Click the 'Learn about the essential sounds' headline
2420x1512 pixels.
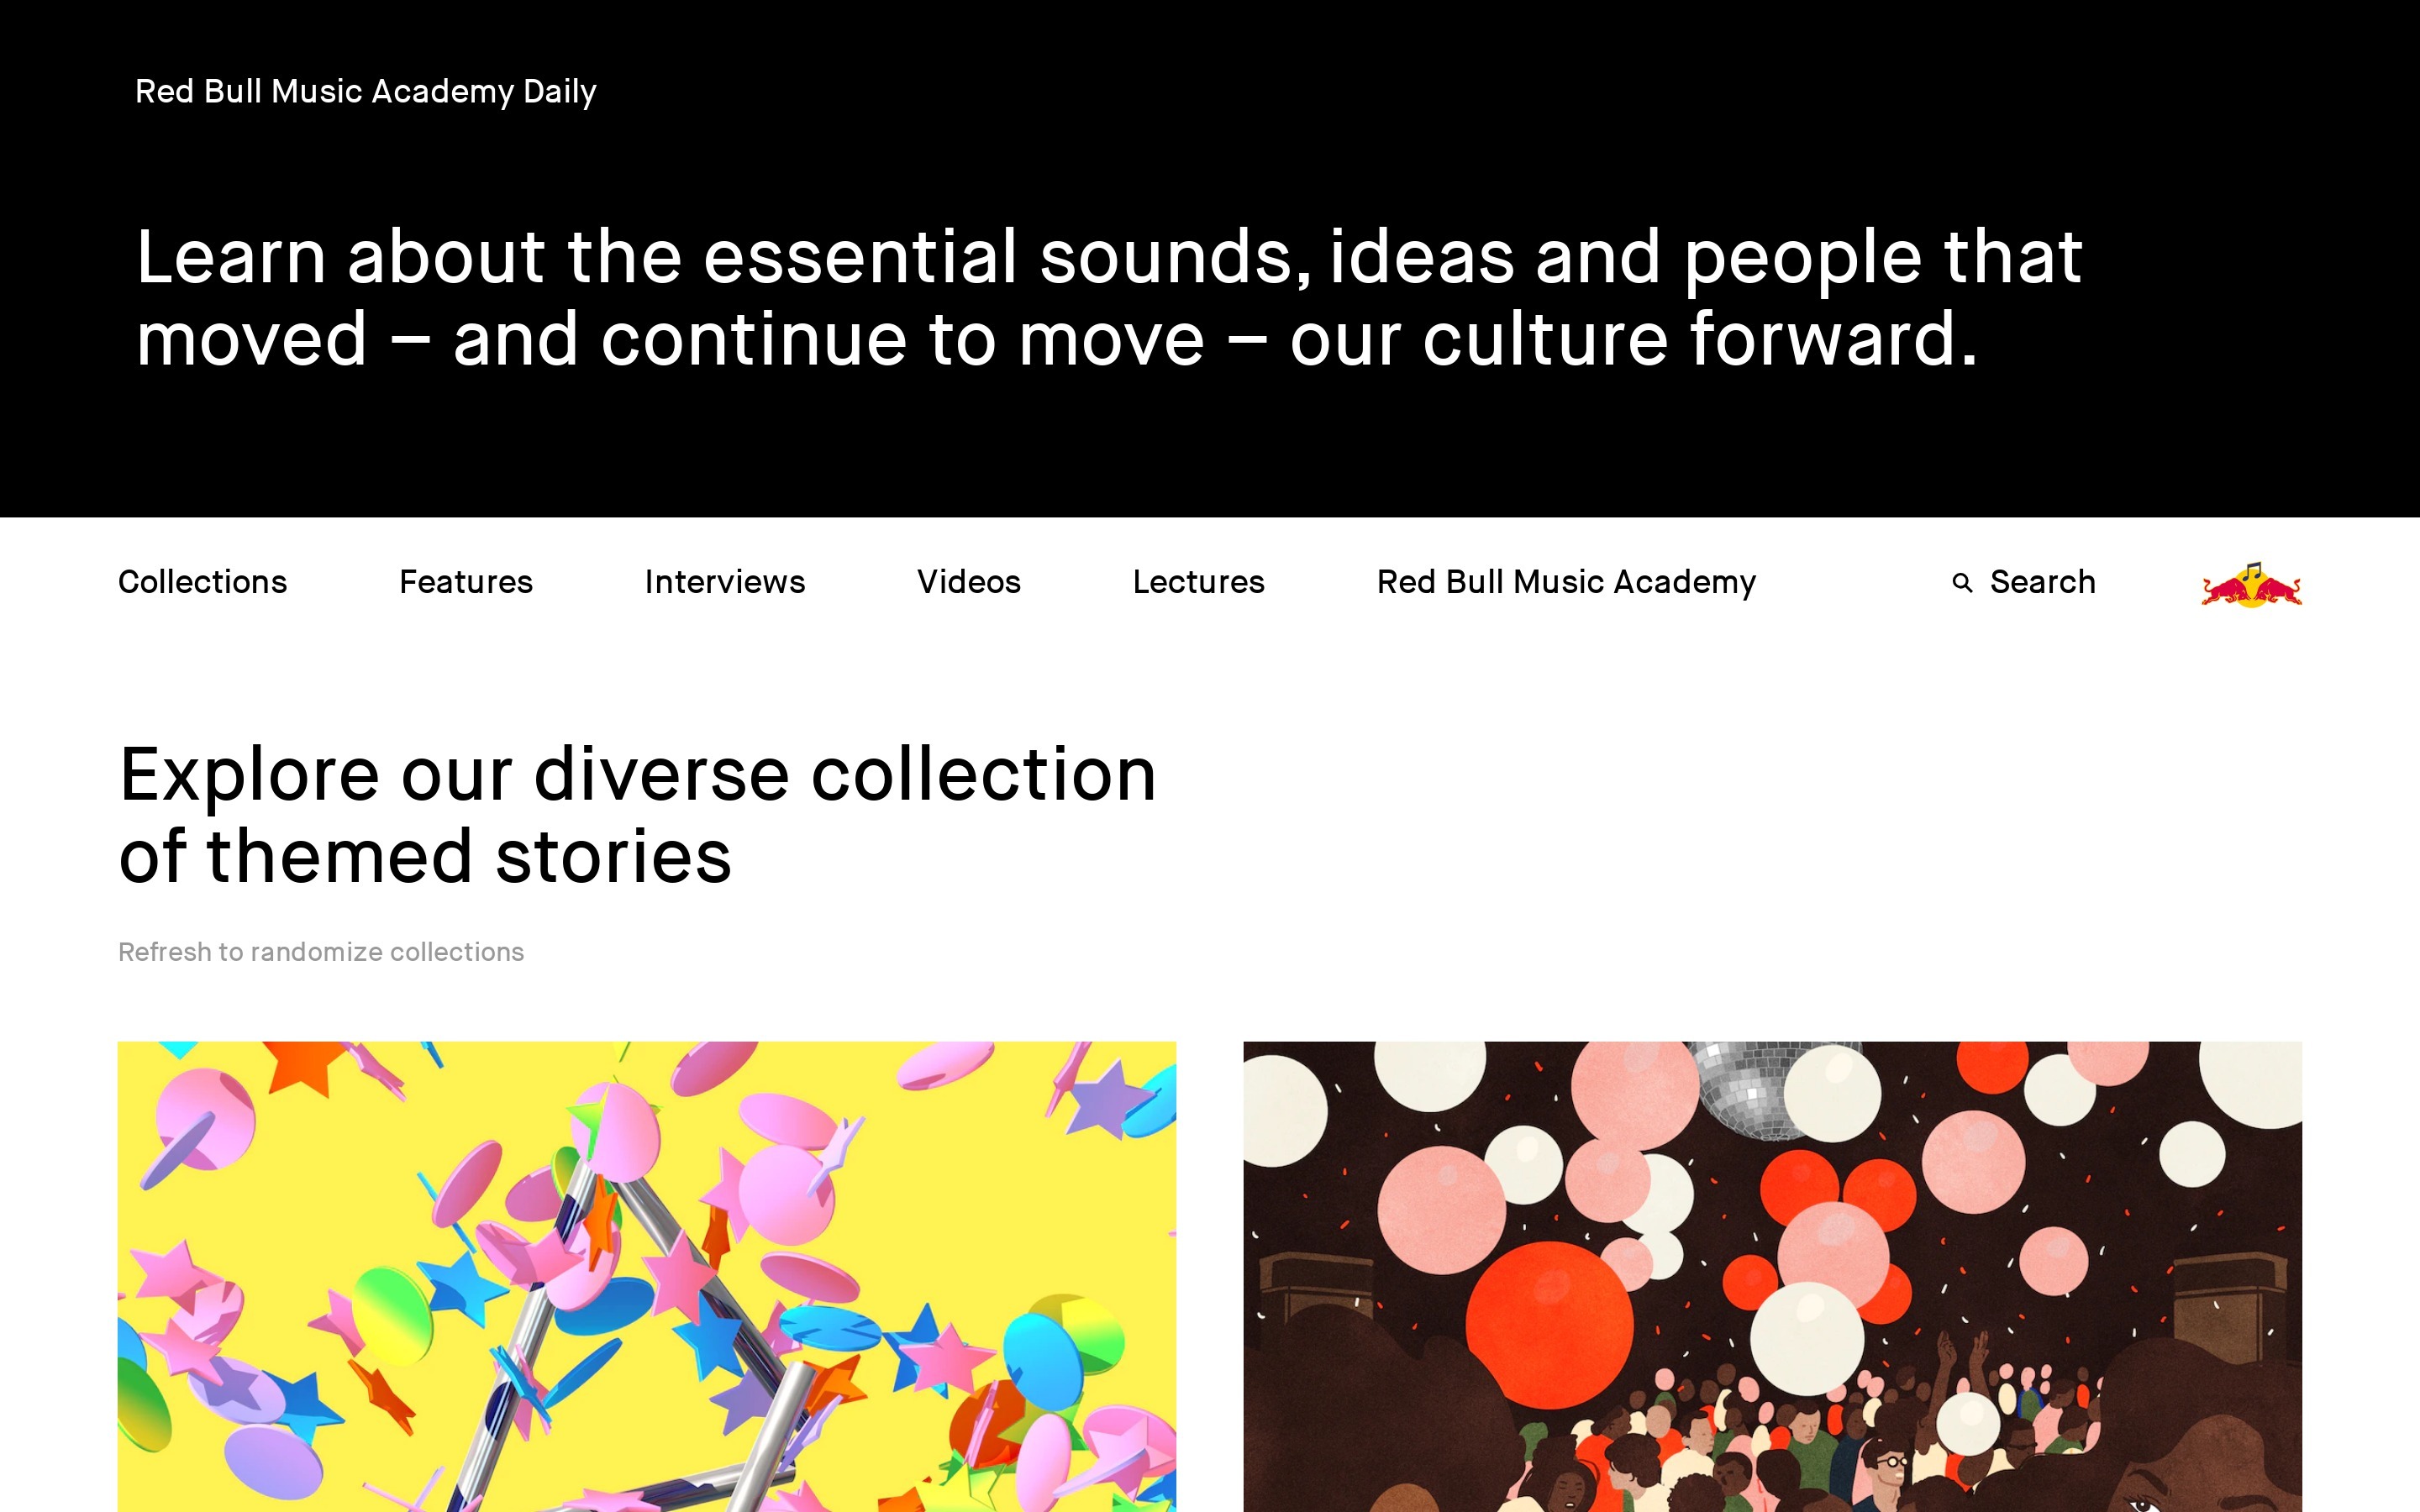[1108, 297]
